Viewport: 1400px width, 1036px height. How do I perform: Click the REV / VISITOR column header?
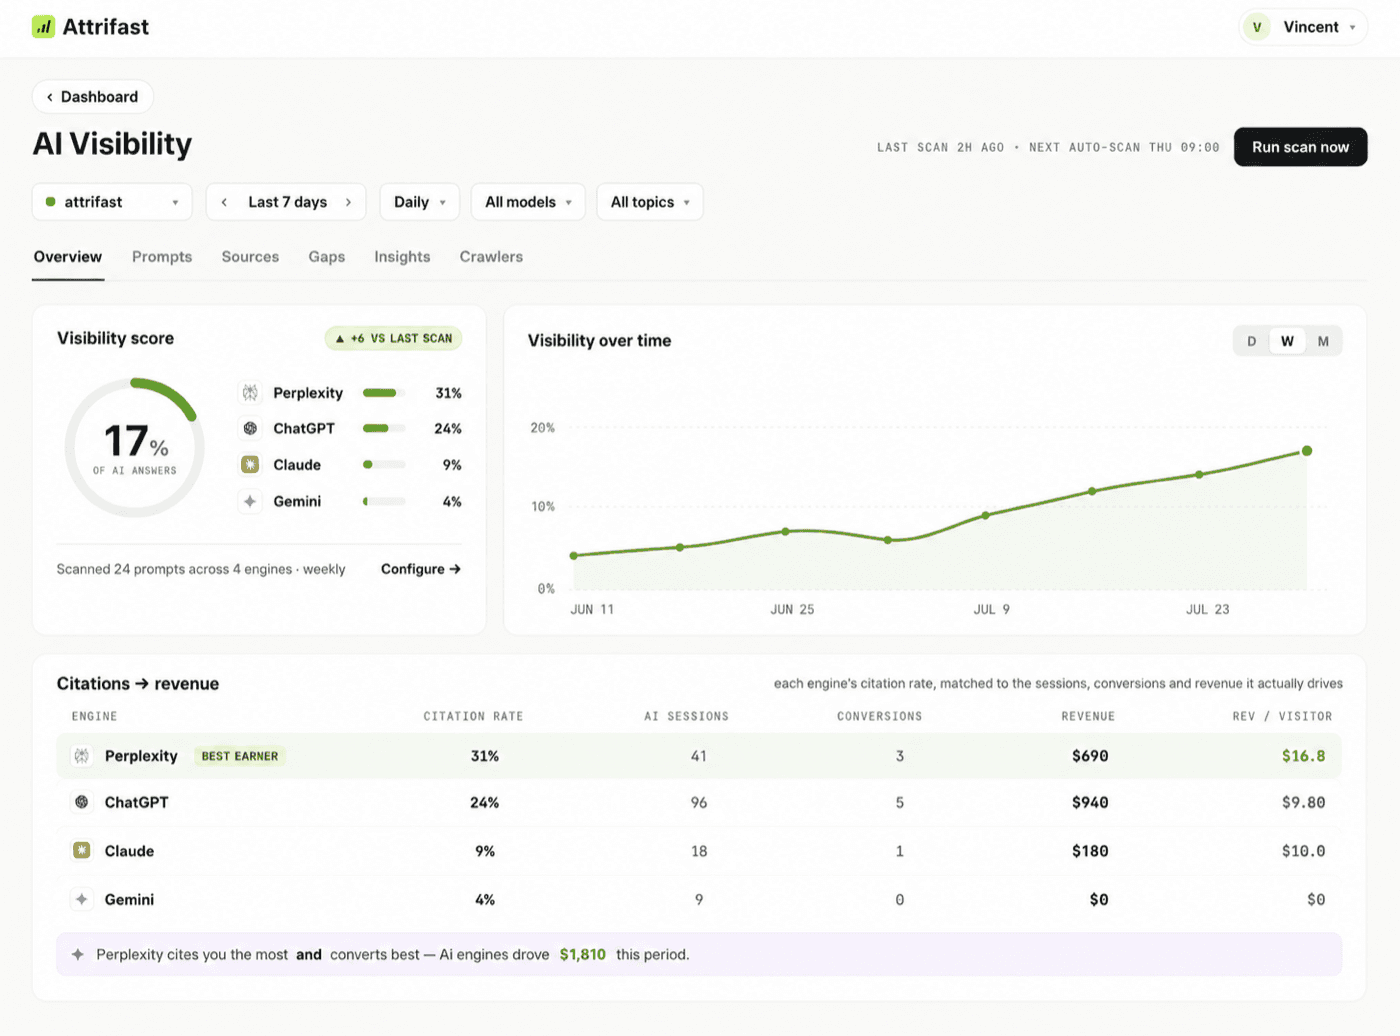coord(1282,716)
